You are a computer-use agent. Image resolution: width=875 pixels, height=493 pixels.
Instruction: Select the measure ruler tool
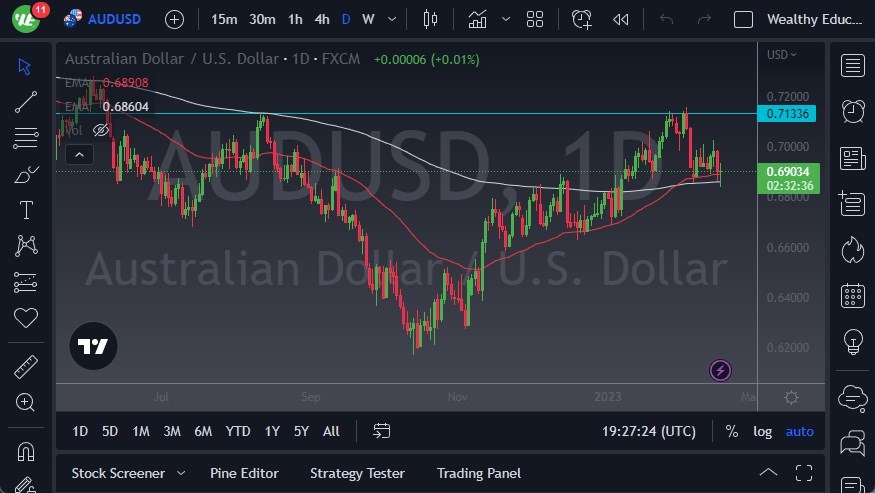[x=26, y=367]
